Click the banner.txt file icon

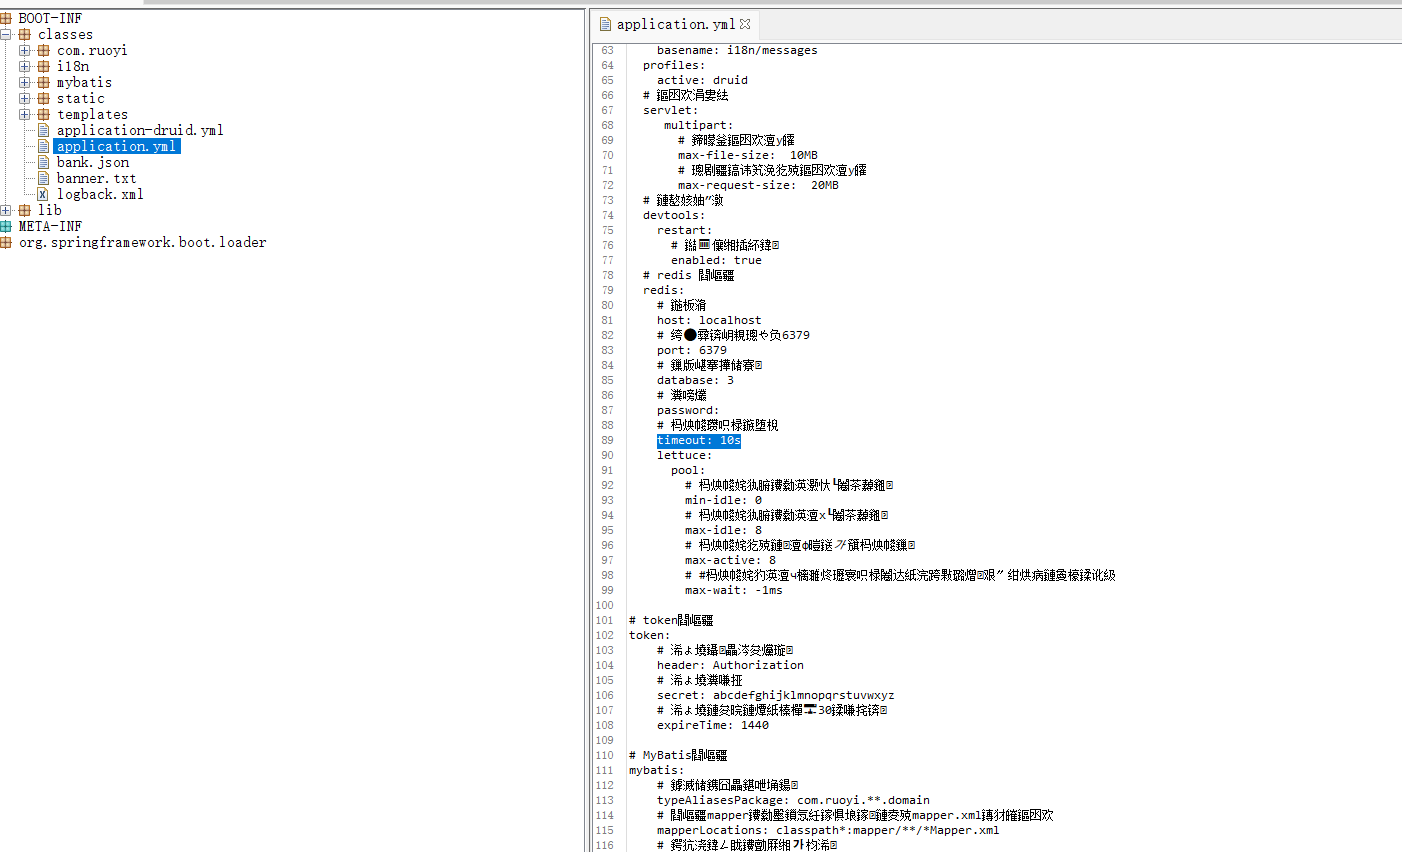44,178
